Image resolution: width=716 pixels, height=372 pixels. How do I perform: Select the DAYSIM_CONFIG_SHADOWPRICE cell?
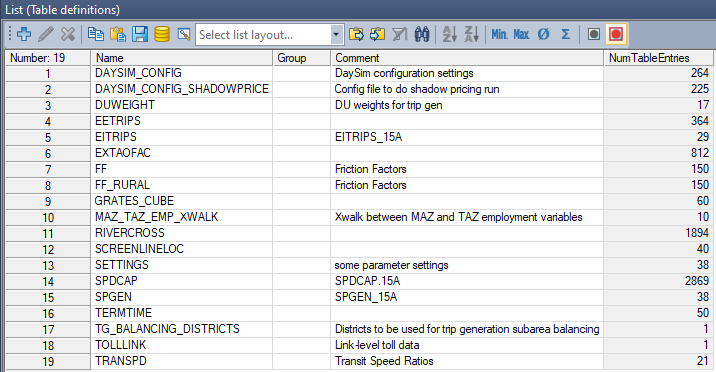tap(182, 89)
